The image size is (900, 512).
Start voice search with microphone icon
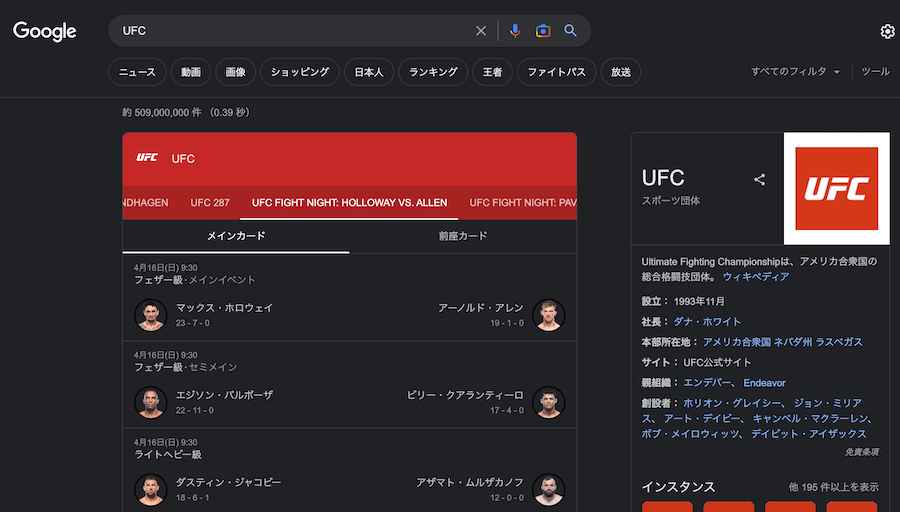pos(515,31)
